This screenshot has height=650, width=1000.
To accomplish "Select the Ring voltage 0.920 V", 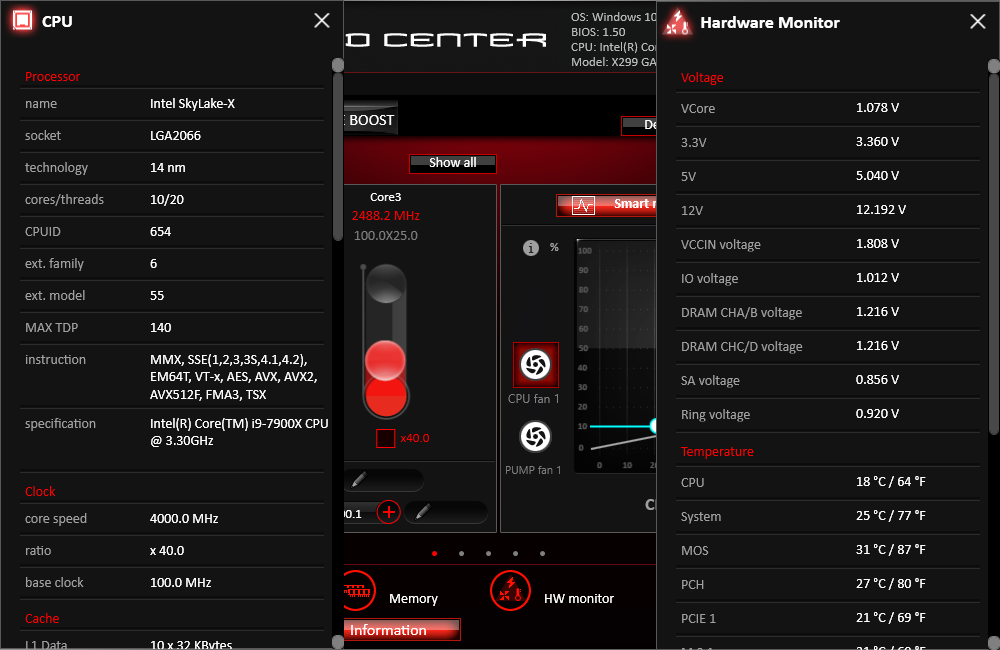I will pos(878,413).
